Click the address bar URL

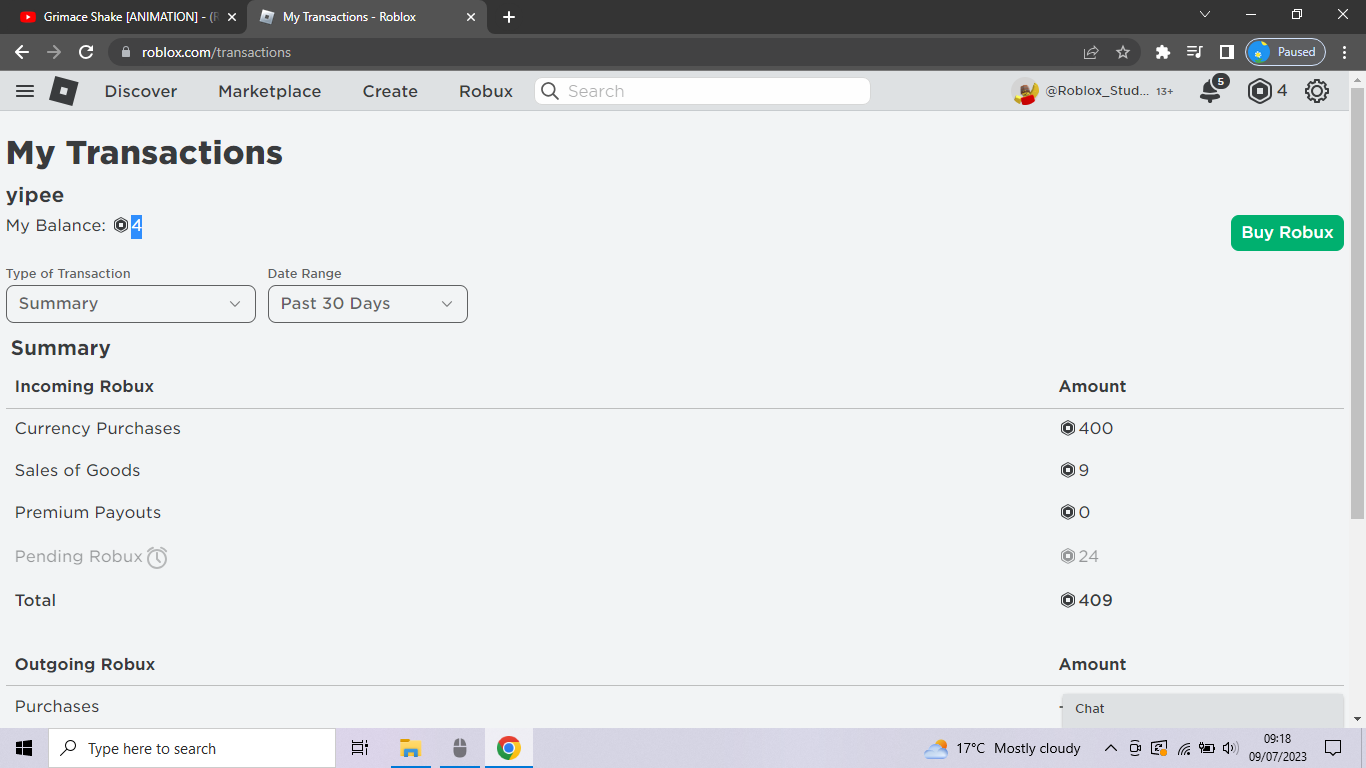click(x=216, y=52)
